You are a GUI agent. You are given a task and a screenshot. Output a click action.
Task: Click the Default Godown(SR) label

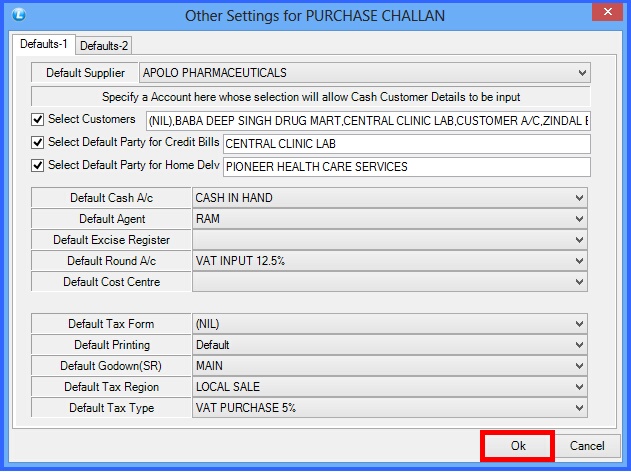111,366
